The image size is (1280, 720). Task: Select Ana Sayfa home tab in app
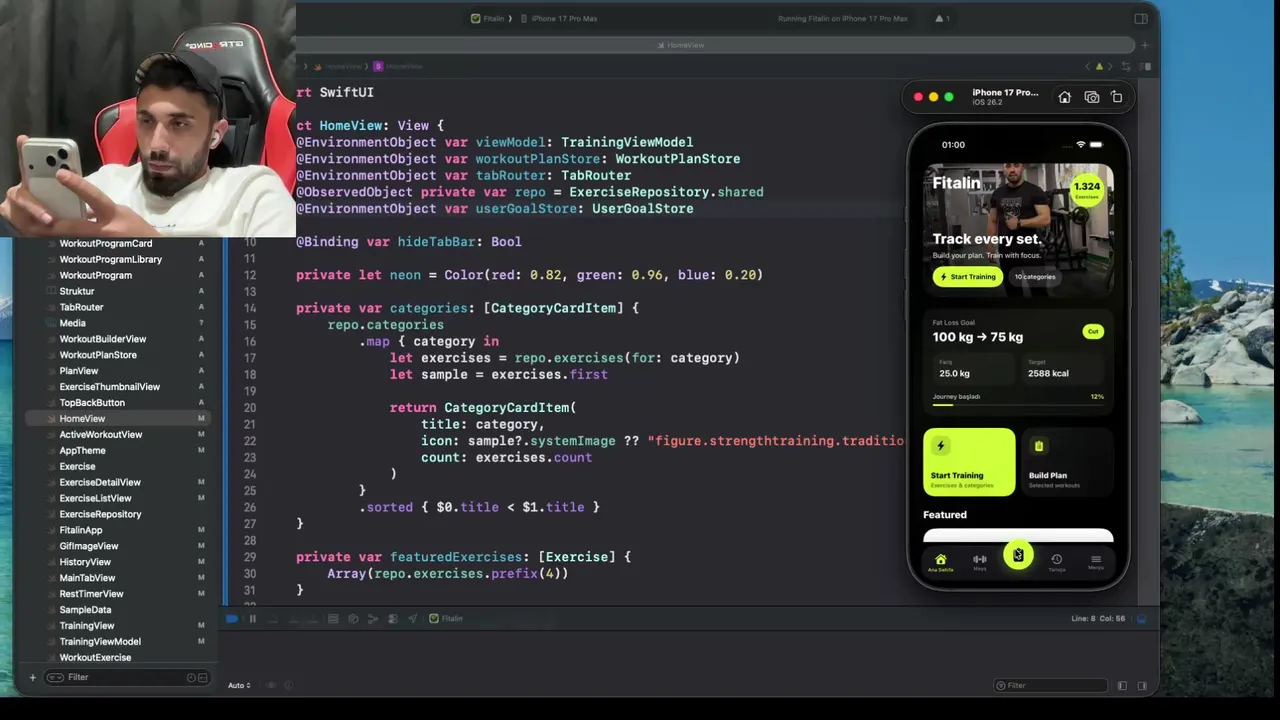940,563
